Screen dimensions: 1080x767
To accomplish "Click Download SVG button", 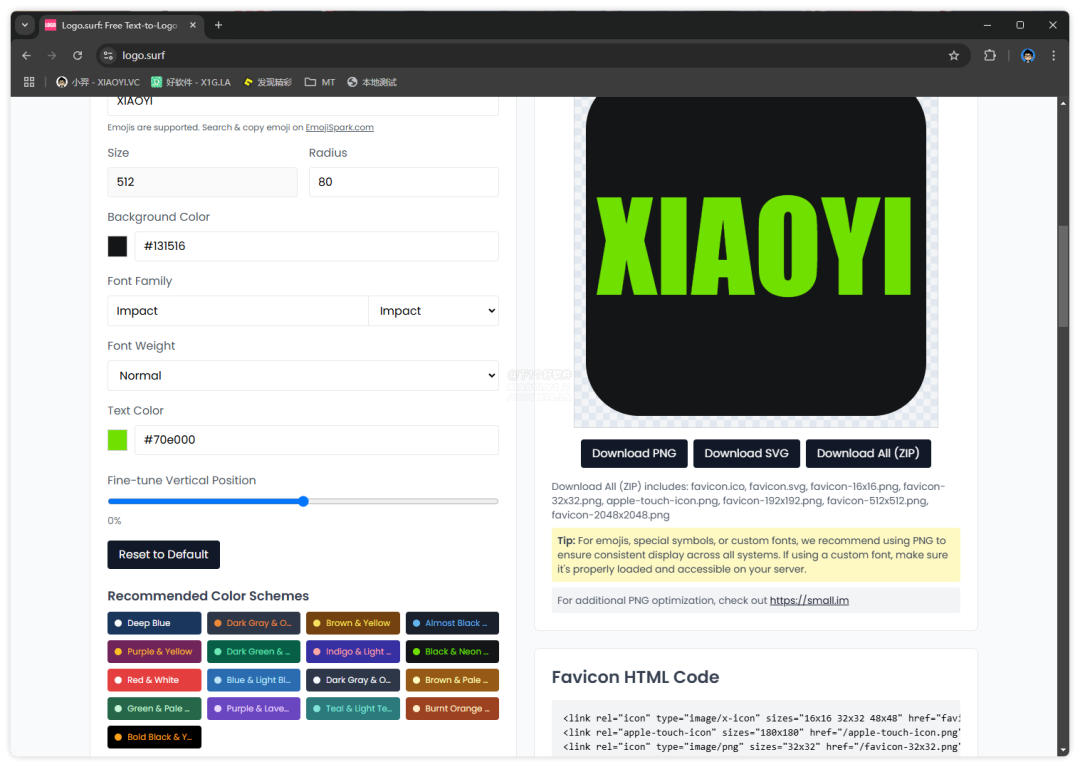I will tap(746, 454).
